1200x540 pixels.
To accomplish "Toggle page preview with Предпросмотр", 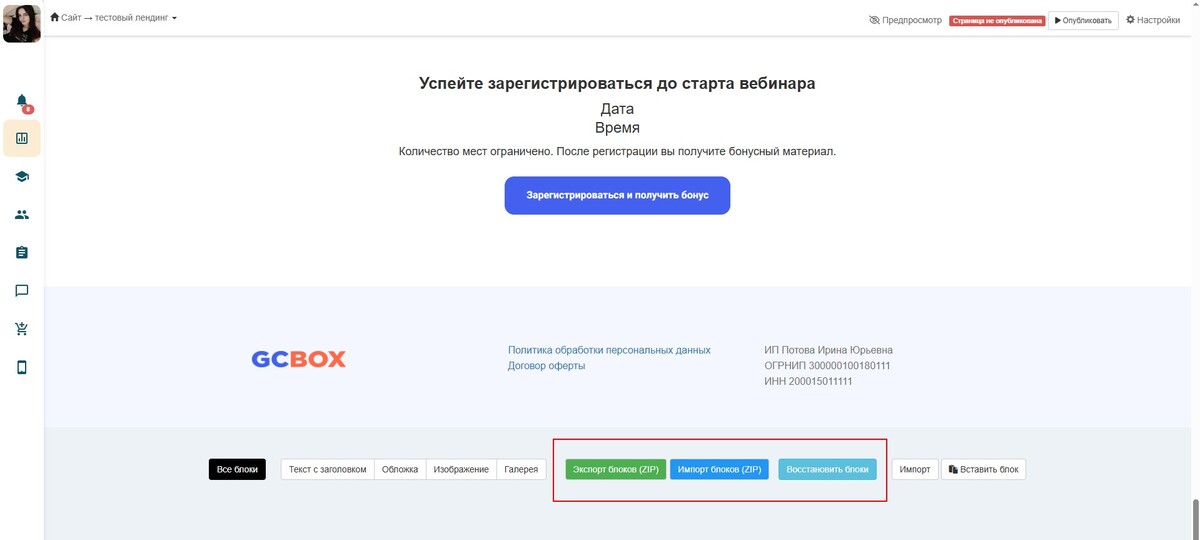I will pyautogui.click(x=905, y=20).
